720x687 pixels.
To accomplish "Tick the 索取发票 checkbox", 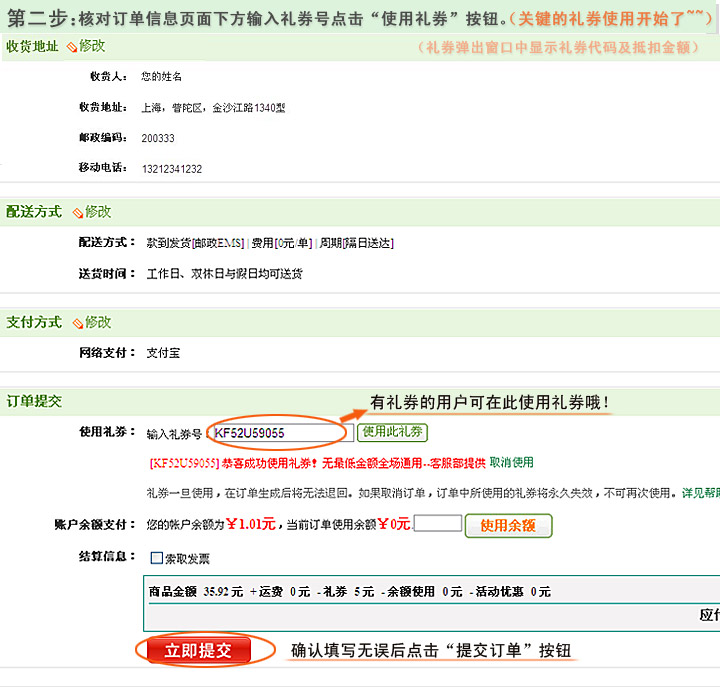I will click(156, 559).
